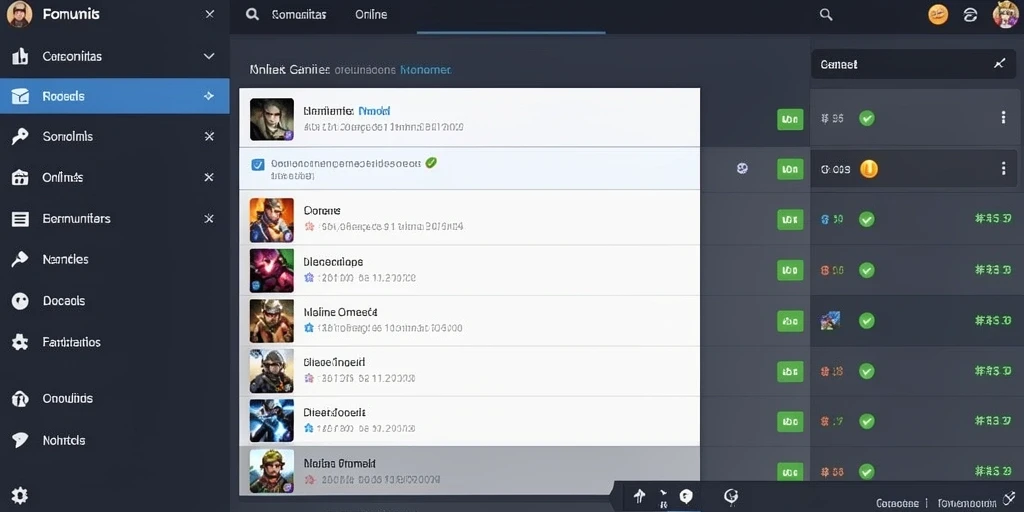The width and height of the screenshot is (1024, 512).
Task: Remove Onilnts with its X
Action: [209, 177]
